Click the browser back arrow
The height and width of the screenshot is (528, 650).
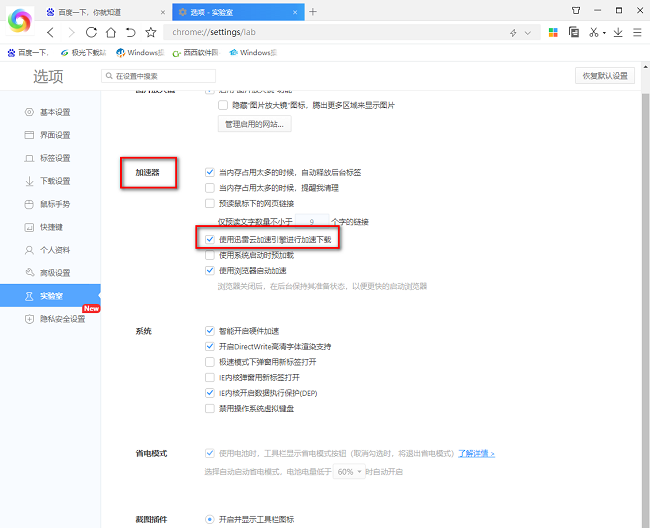(x=51, y=32)
